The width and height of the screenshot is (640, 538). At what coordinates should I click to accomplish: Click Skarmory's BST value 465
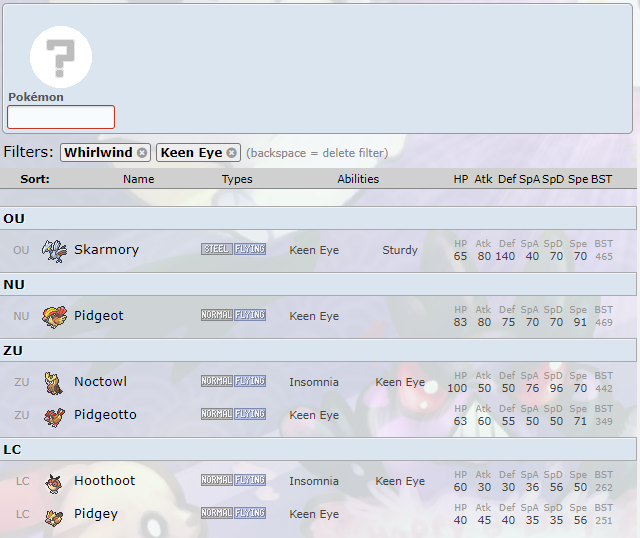click(604, 257)
